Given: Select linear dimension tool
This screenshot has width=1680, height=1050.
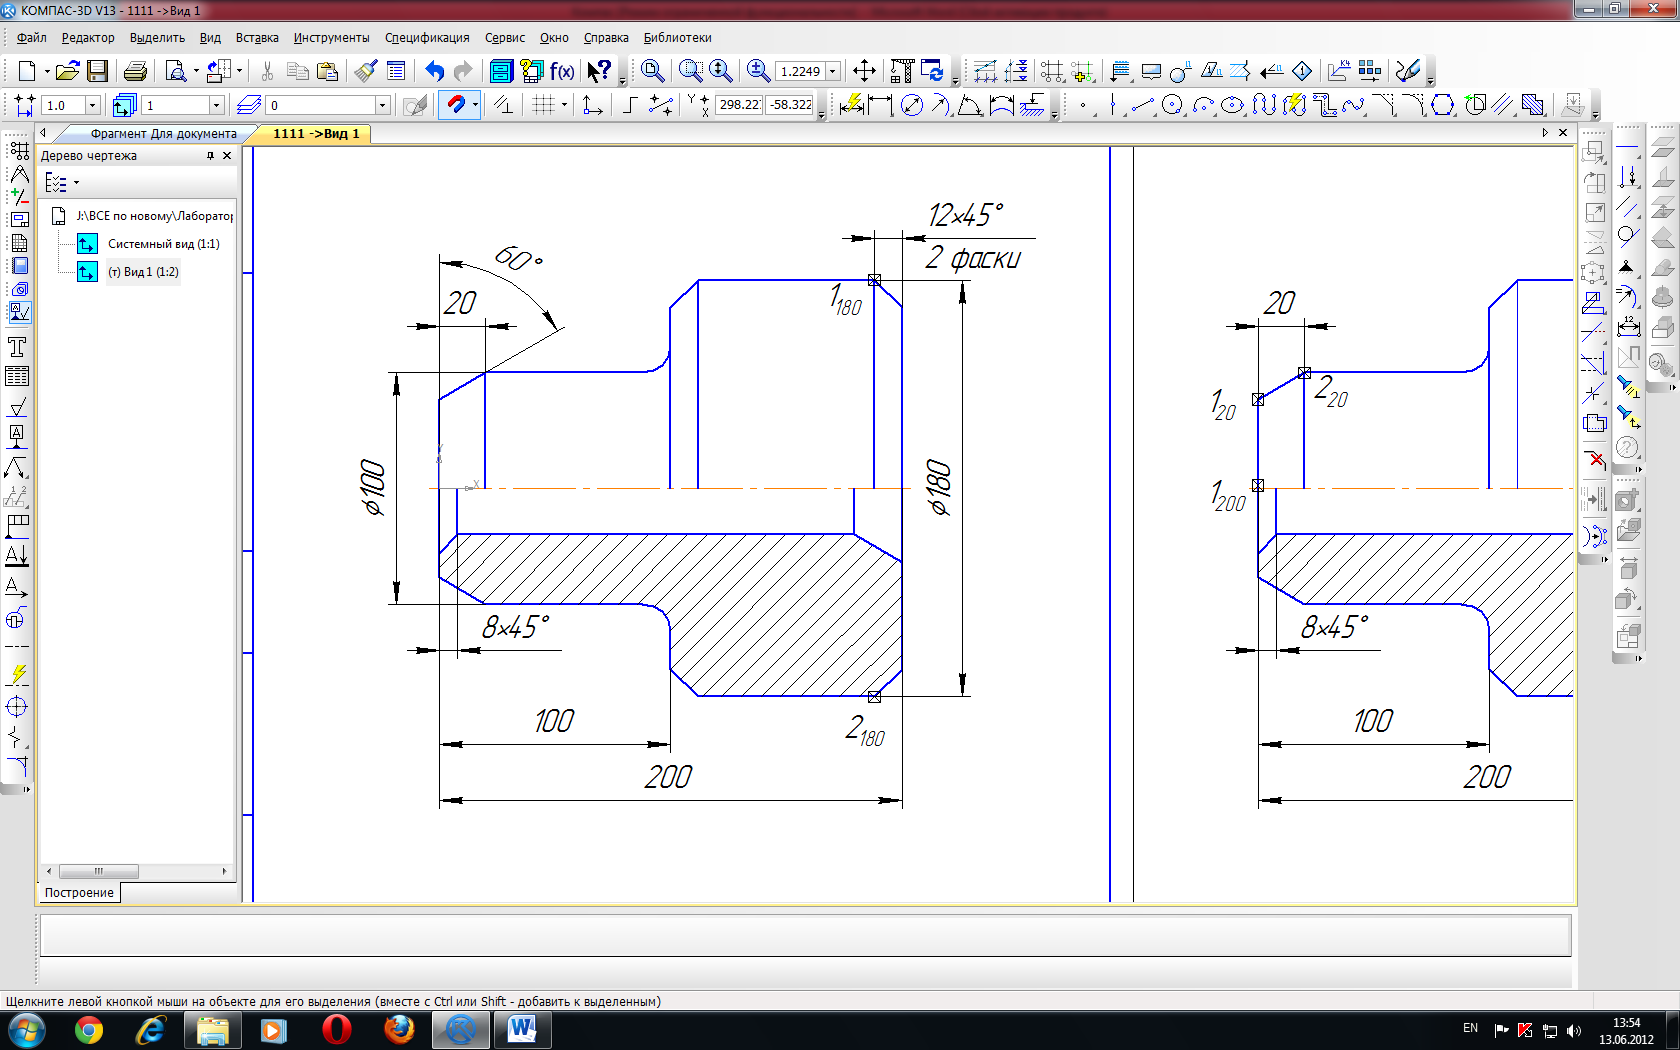Looking at the screenshot, I should pyautogui.click(x=880, y=105).
